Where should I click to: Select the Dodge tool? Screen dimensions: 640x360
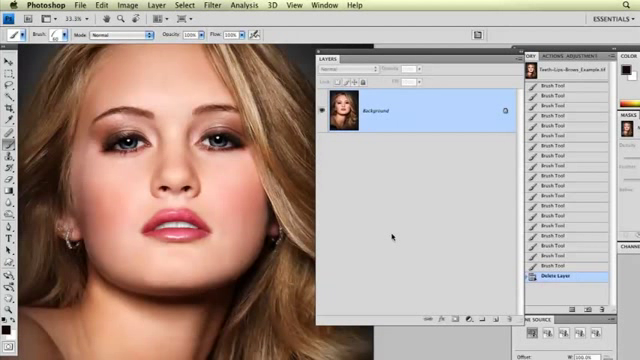pyautogui.click(x=8, y=214)
